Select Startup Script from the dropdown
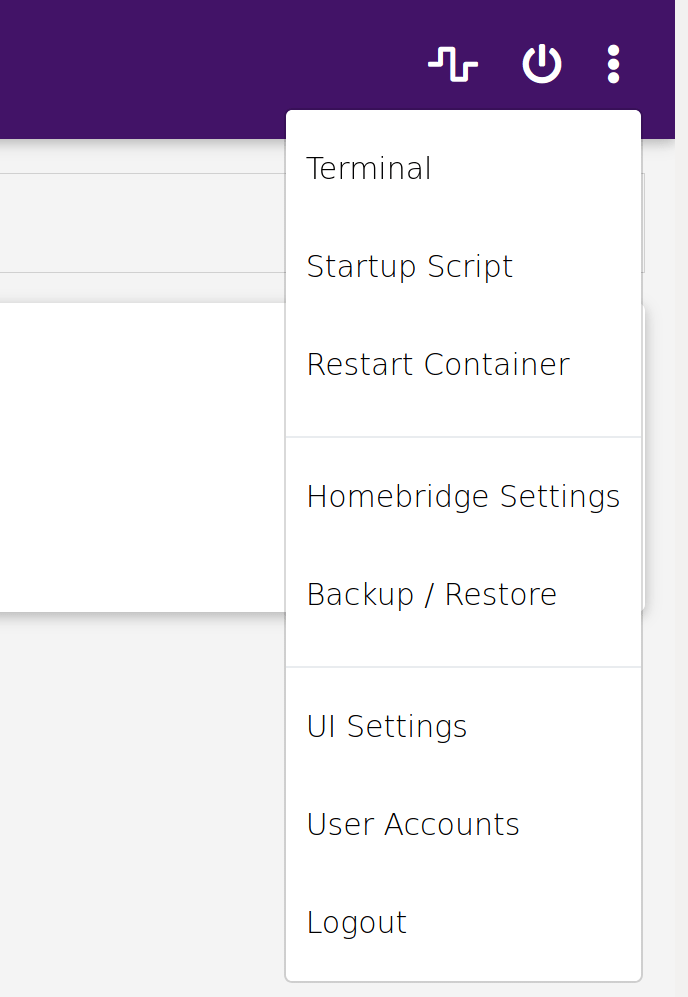 (x=410, y=266)
